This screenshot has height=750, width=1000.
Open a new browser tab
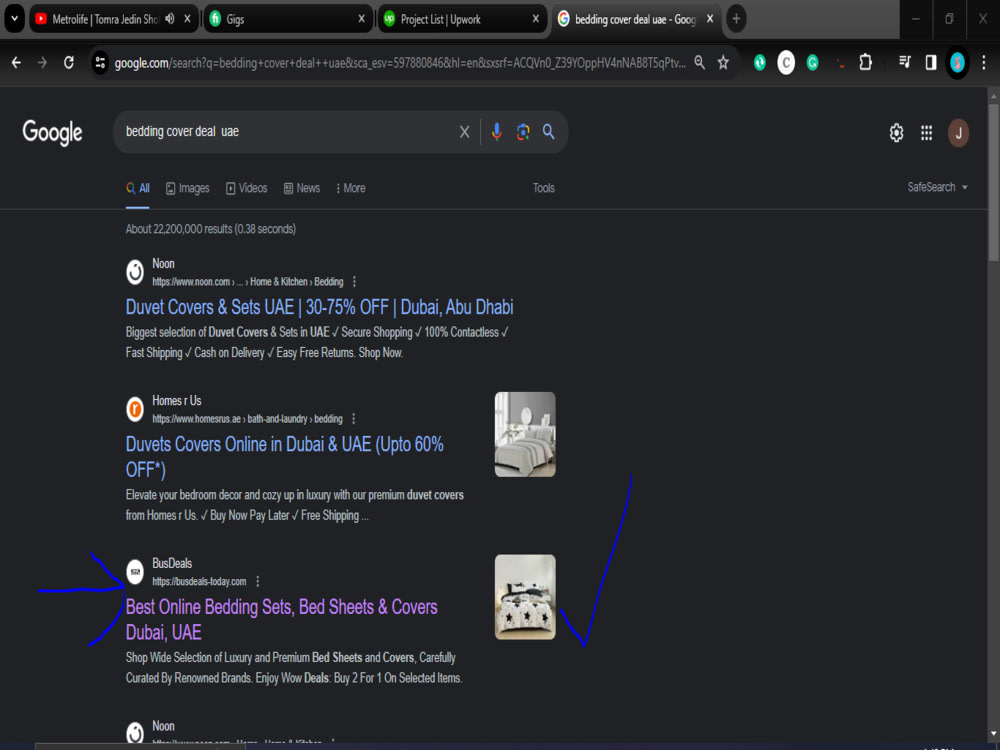pyautogui.click(x=736, y=19)
